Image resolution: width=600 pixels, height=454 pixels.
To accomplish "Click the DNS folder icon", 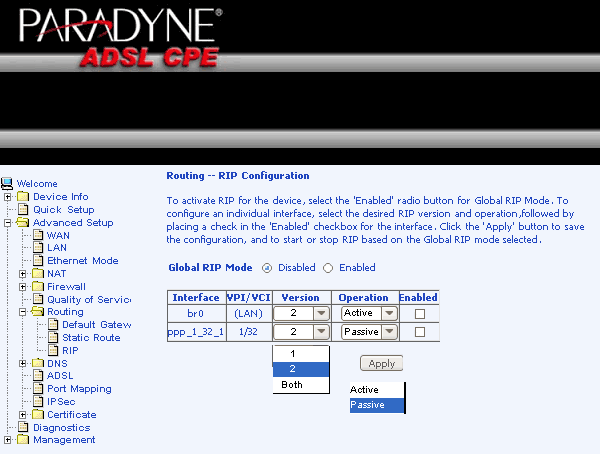I will pyautogui.click(x=38, y=363).
